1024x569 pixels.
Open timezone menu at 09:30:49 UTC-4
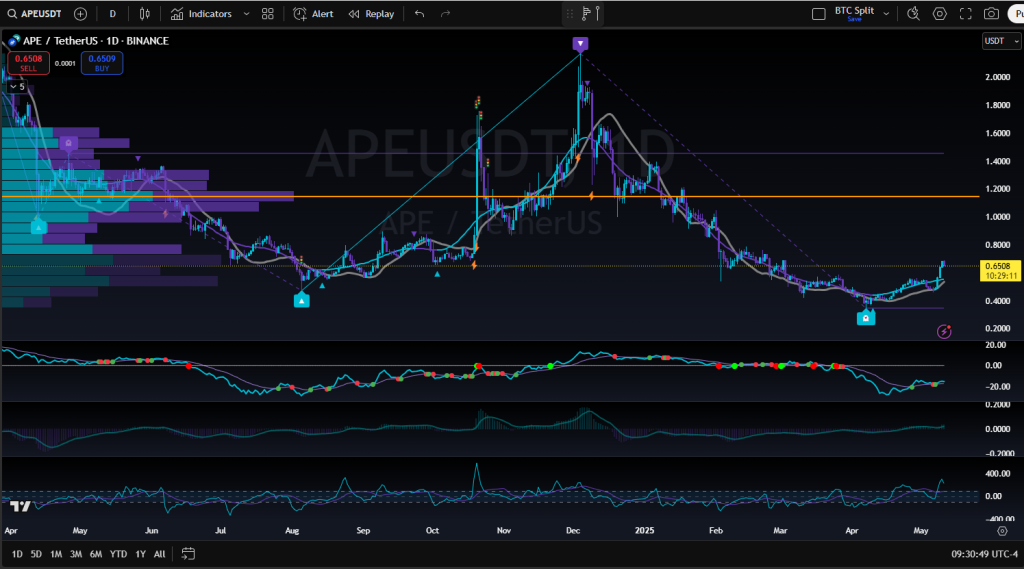tap(984, 554)
